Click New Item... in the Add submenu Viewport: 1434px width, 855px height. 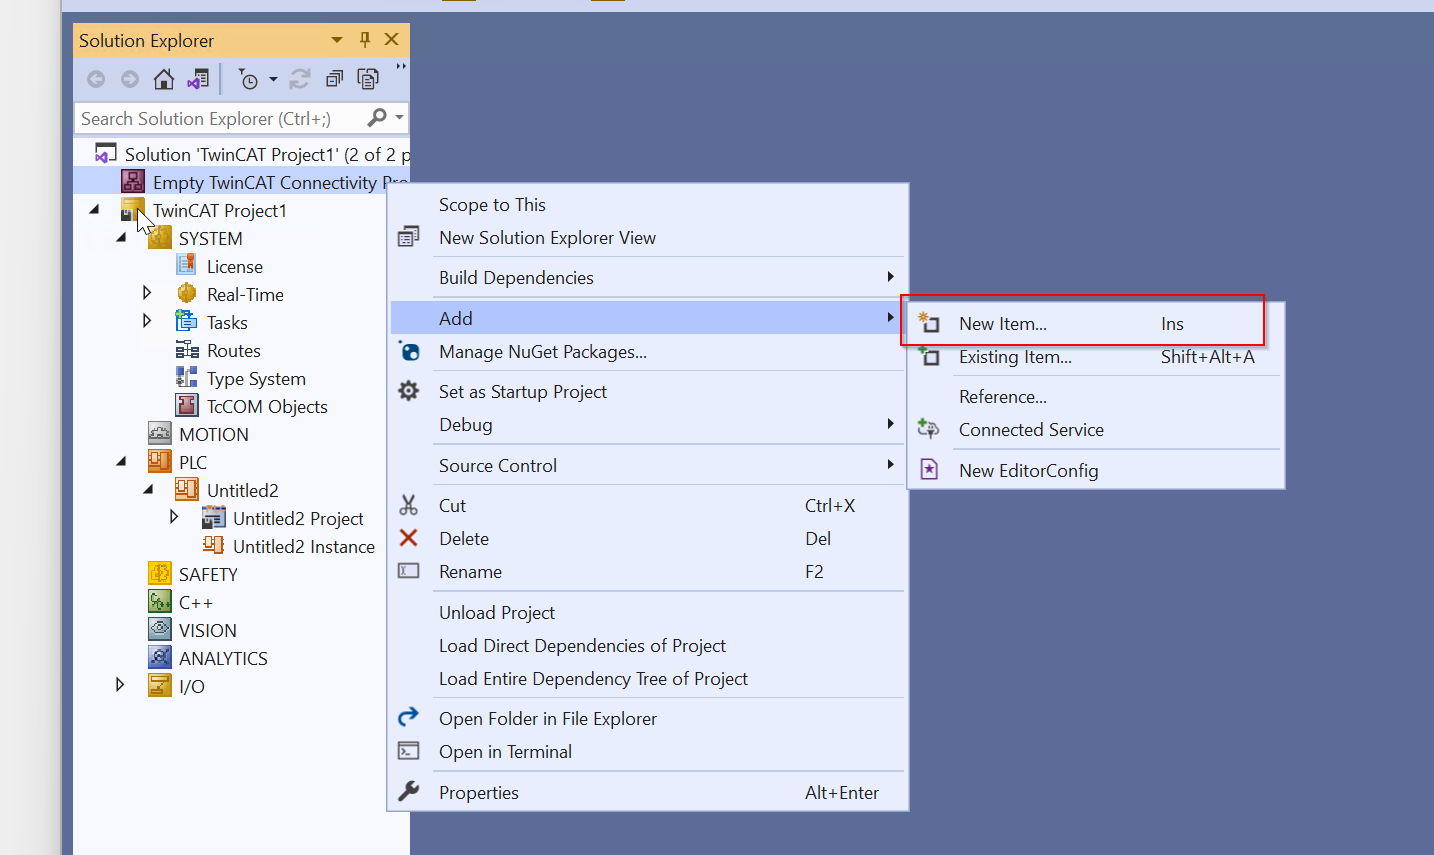click(1096, 324)
